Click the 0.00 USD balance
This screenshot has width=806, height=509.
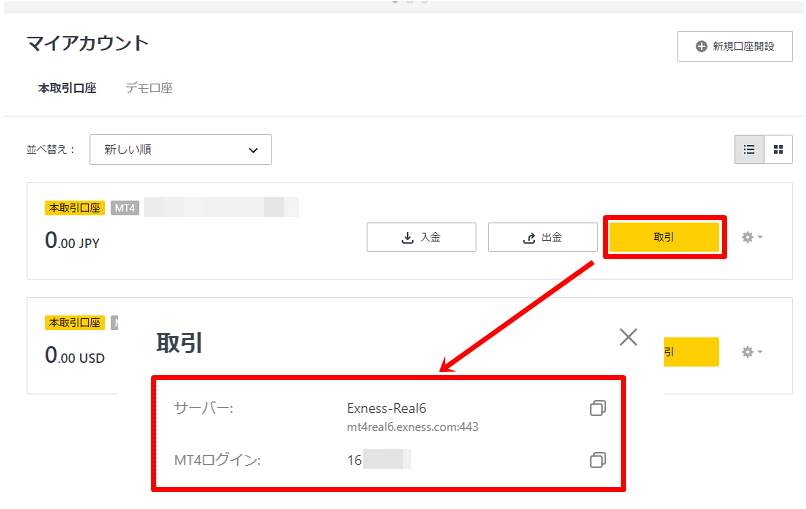74,355
